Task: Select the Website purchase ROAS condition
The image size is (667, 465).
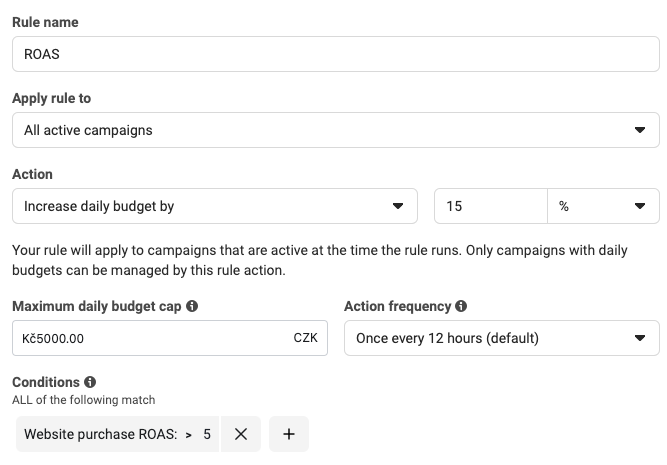Action: click(100, 434)
